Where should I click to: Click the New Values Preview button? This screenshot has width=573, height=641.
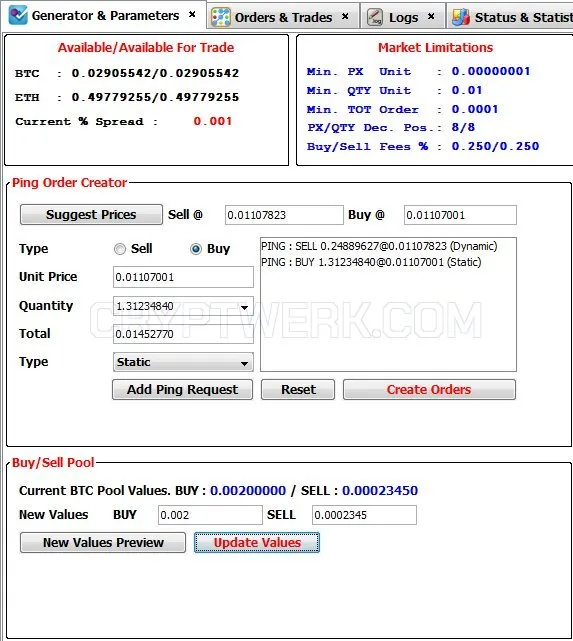click(103, 542)
